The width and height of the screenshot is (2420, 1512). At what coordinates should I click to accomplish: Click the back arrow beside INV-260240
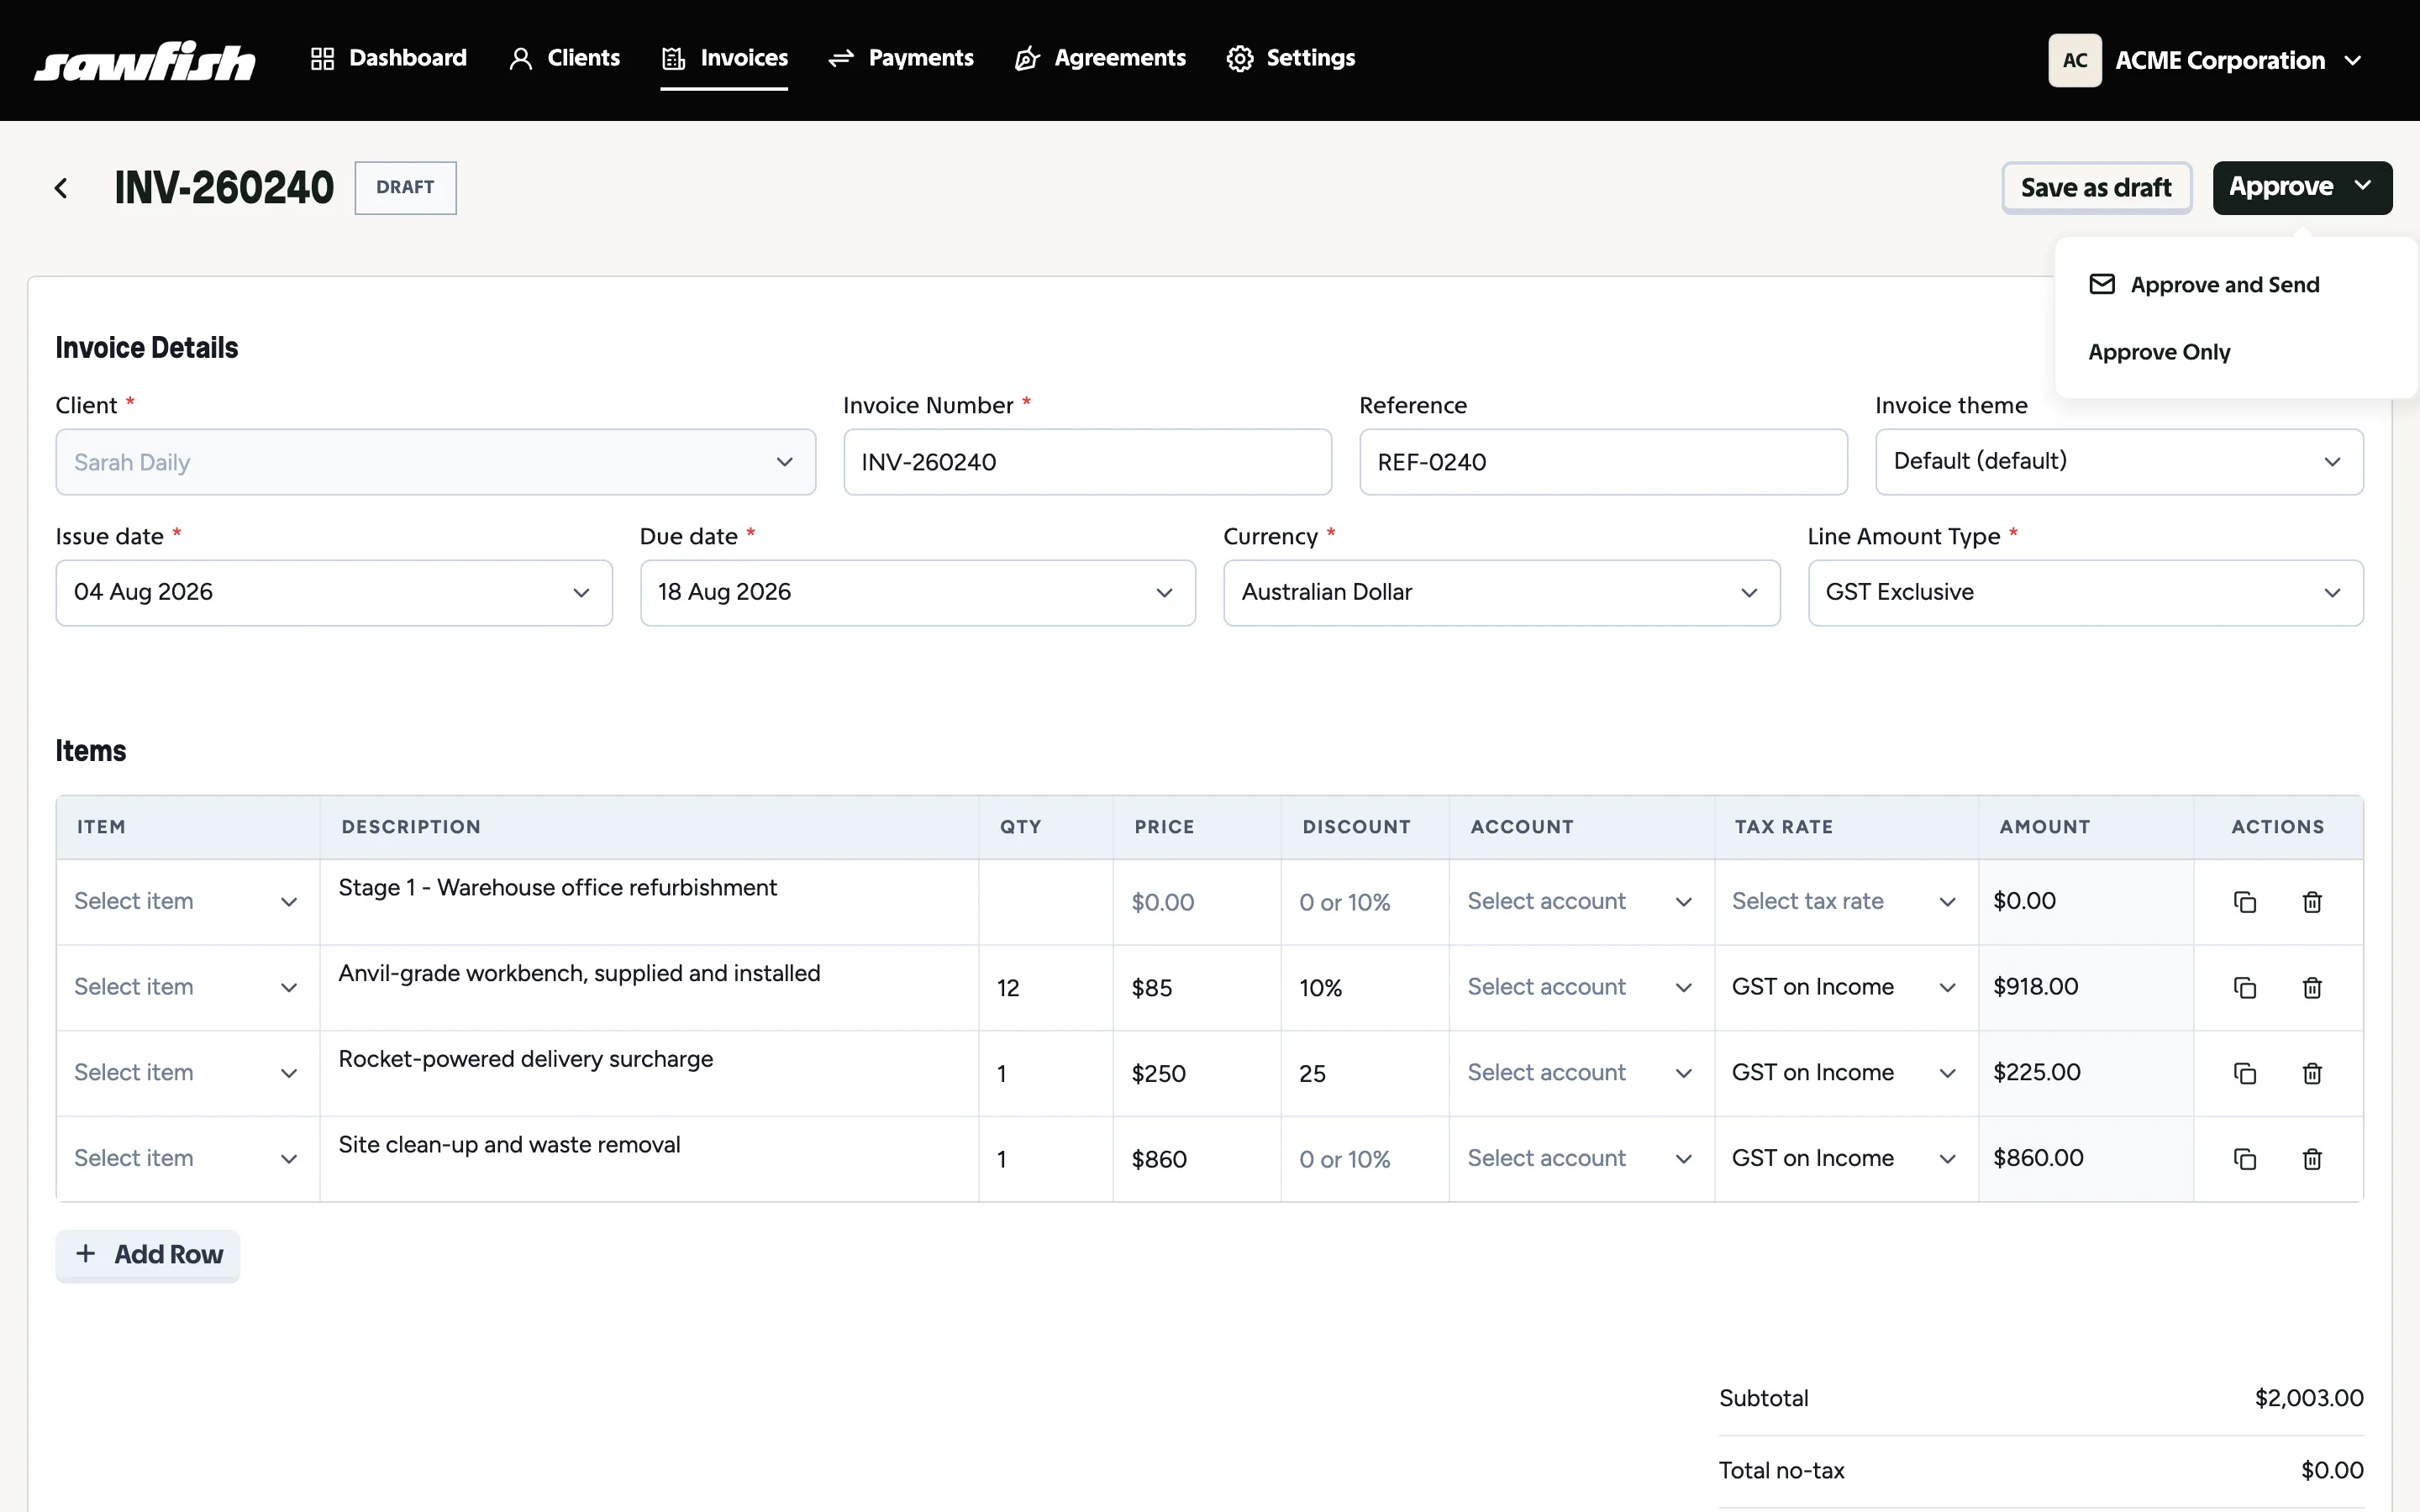click(x=62, y=188)
